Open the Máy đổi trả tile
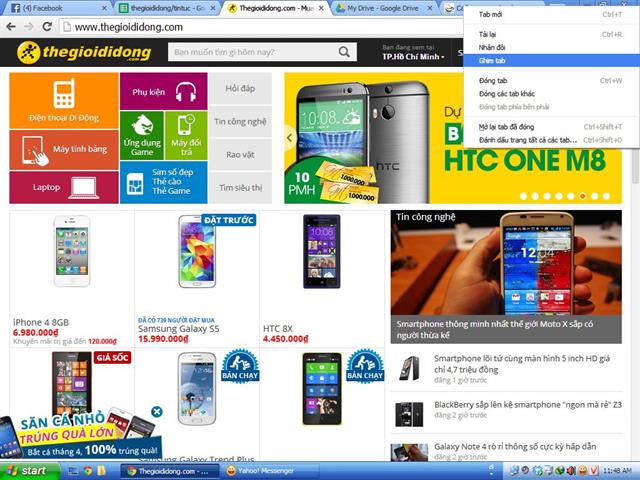640x480 pixels. pyautogui.click(x=186, y=136)
